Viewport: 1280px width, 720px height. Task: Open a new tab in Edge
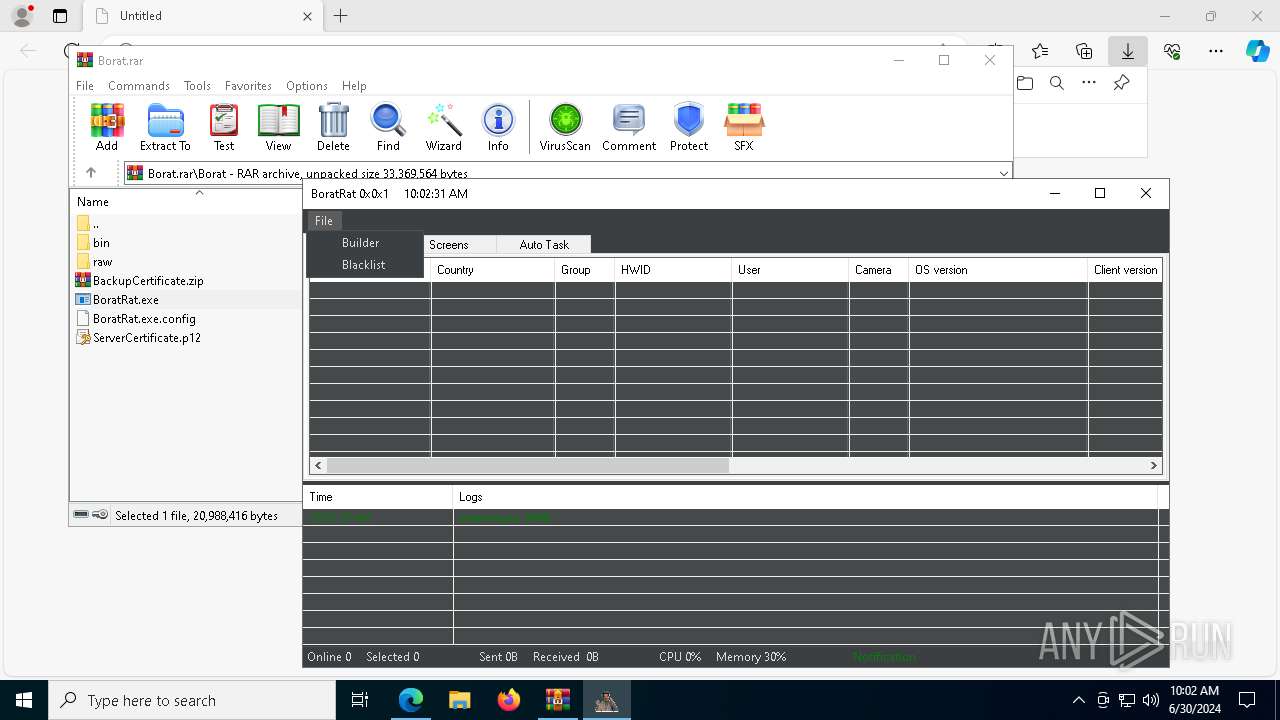(341, 16)
